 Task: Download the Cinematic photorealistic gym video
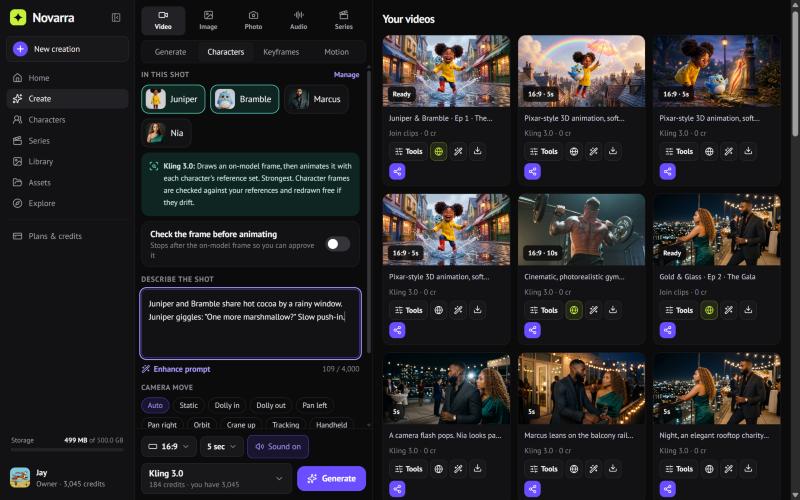click(613, 310)
